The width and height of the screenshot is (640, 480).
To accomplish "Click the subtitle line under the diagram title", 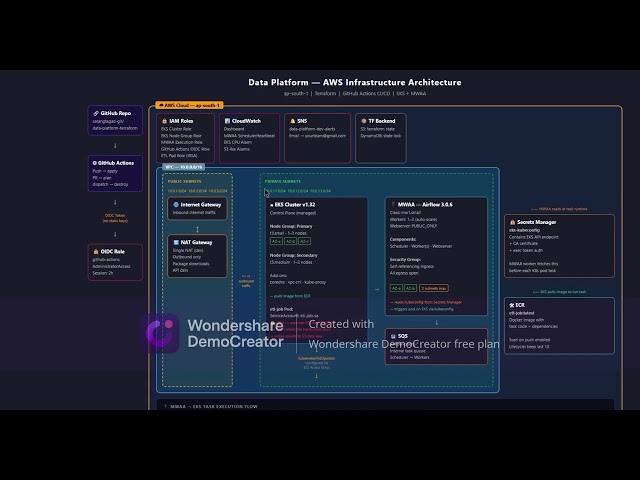I will tap(355, 93).
